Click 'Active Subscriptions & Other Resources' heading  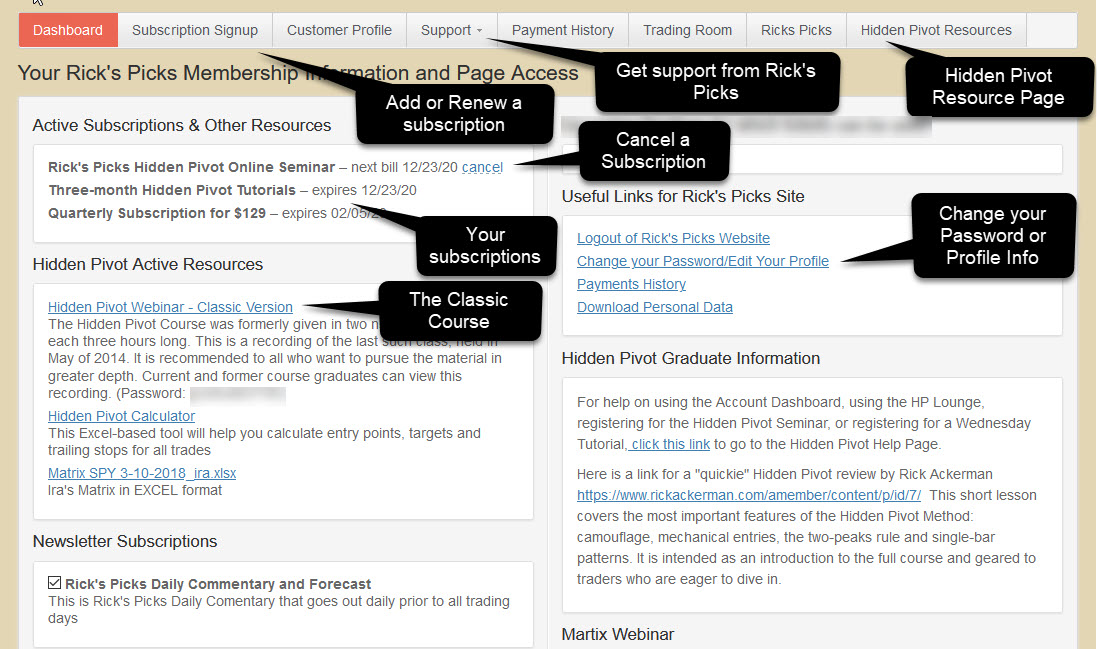coord(182,125)
